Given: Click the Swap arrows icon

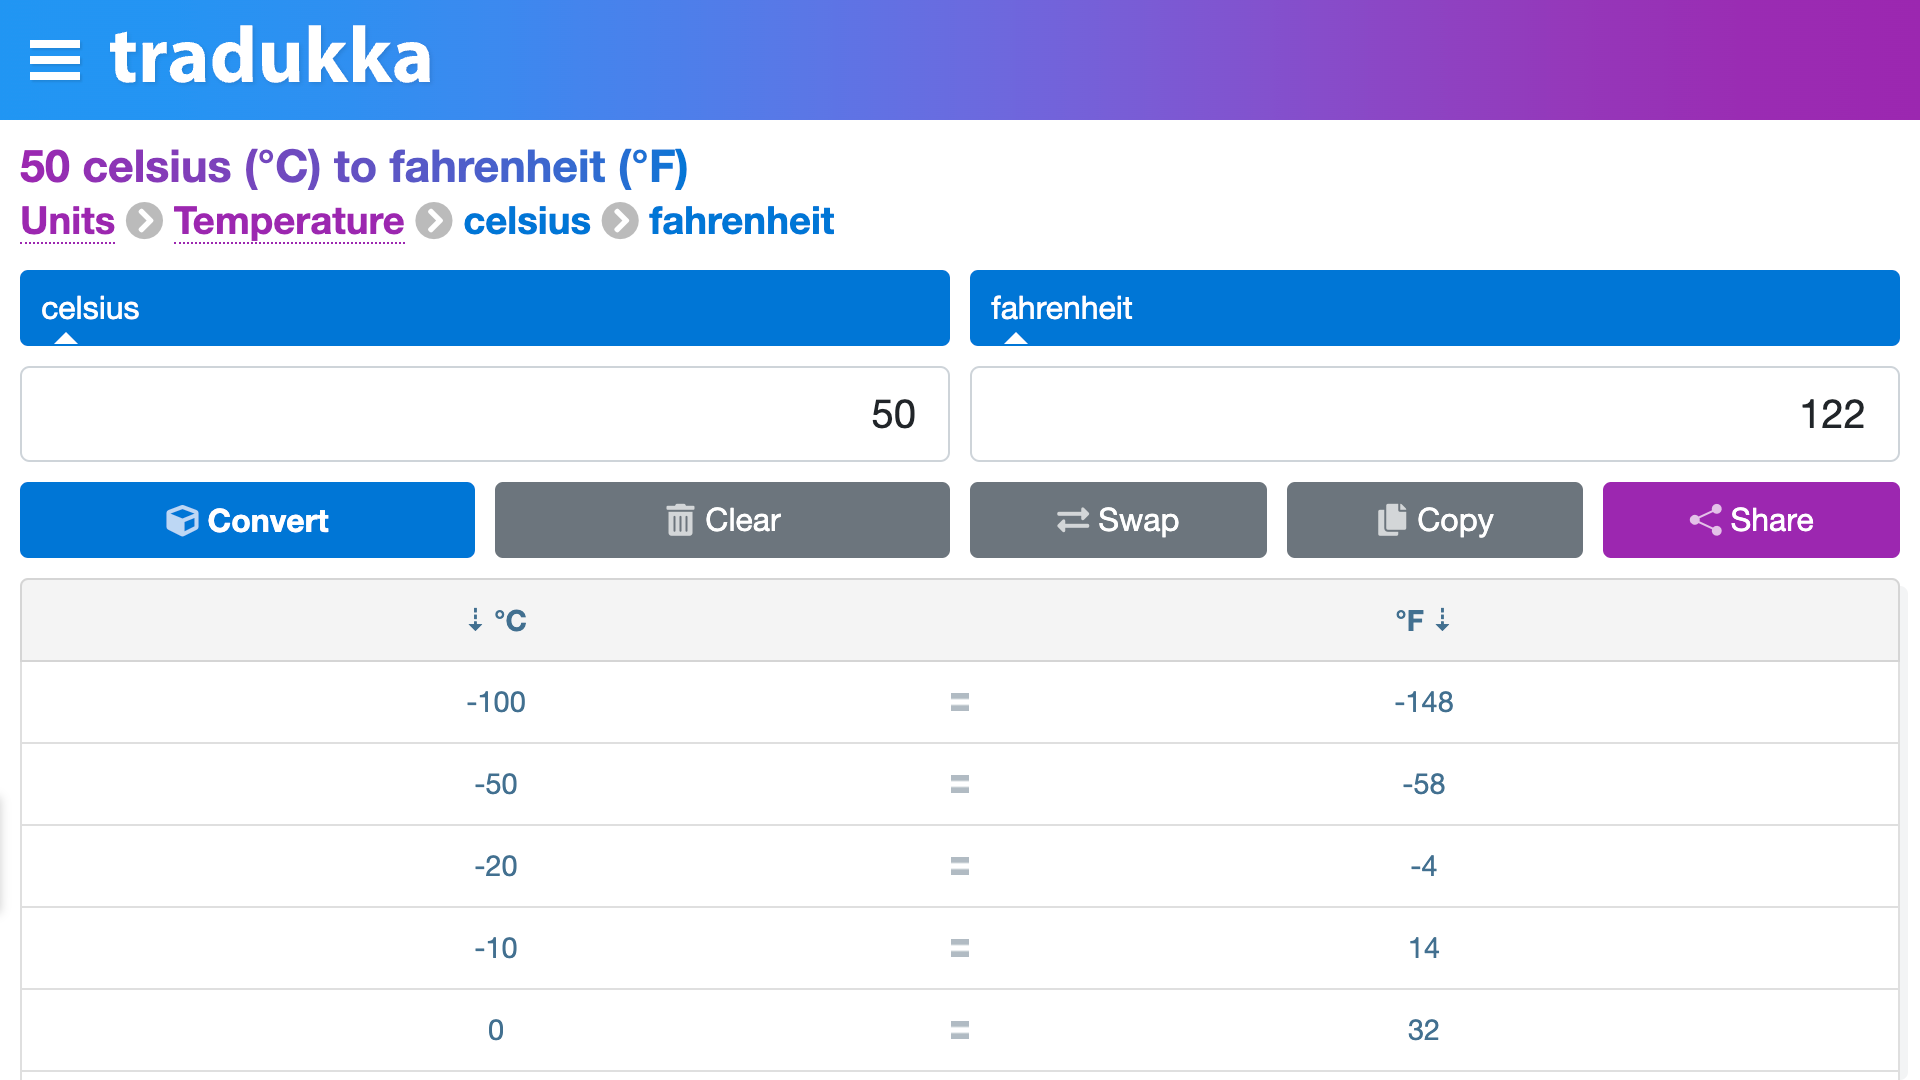Looking at the screenshot, I should click(x=1073, y=520).
